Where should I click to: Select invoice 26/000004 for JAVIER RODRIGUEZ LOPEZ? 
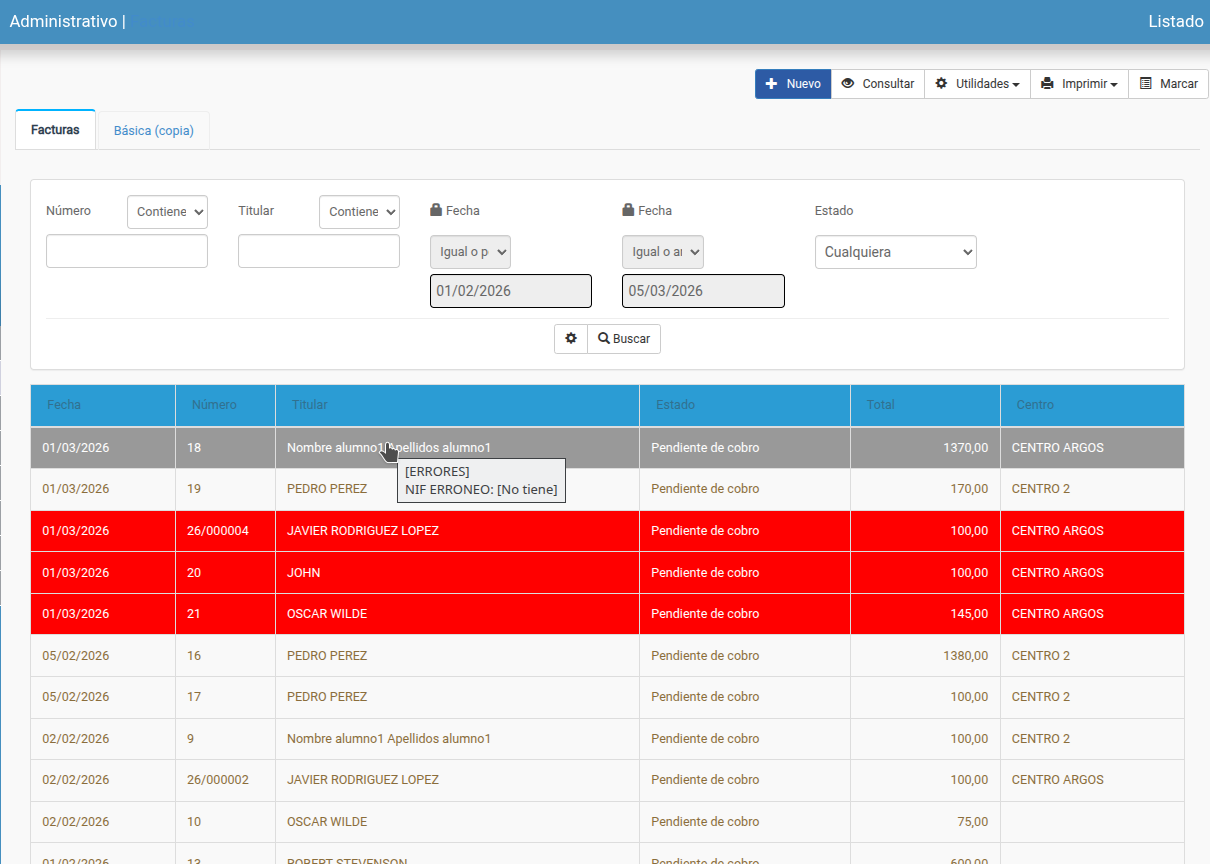[x=362, y=531]
